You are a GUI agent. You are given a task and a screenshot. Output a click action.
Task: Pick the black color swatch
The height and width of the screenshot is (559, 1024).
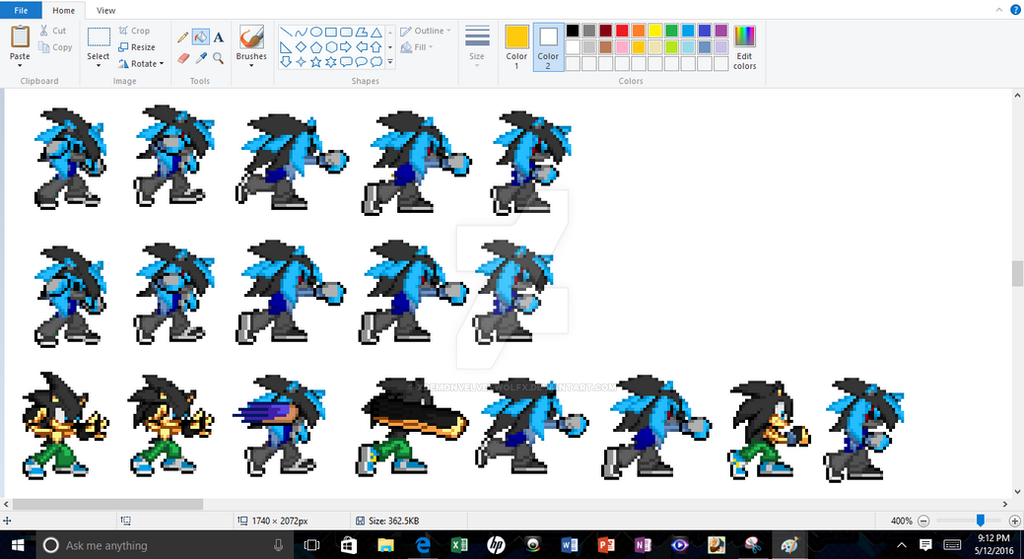tap(573, 31)
